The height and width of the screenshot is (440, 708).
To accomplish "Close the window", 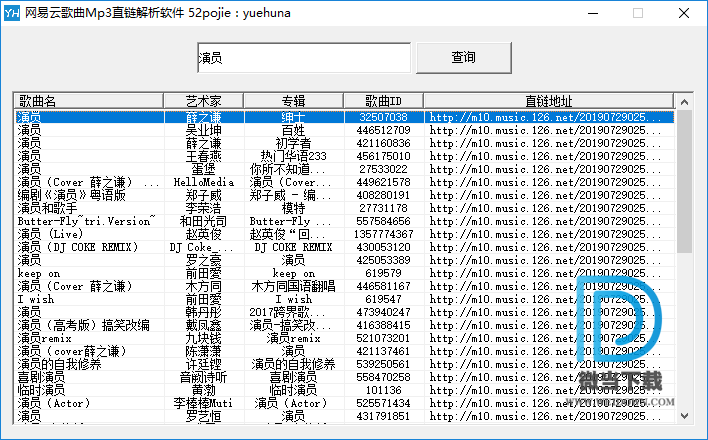I will coord(684,13).
